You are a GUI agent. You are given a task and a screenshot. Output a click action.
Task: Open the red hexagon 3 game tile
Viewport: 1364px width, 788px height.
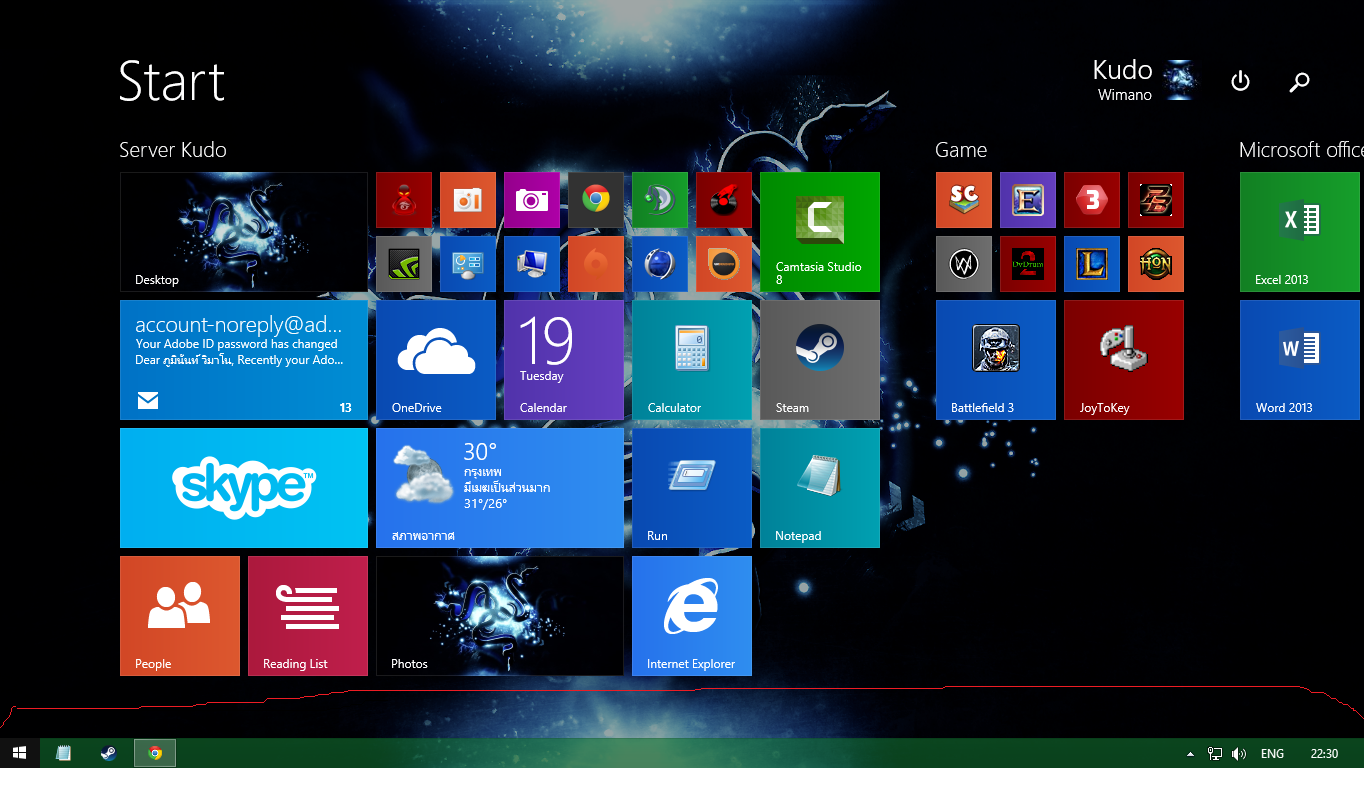1092,200
